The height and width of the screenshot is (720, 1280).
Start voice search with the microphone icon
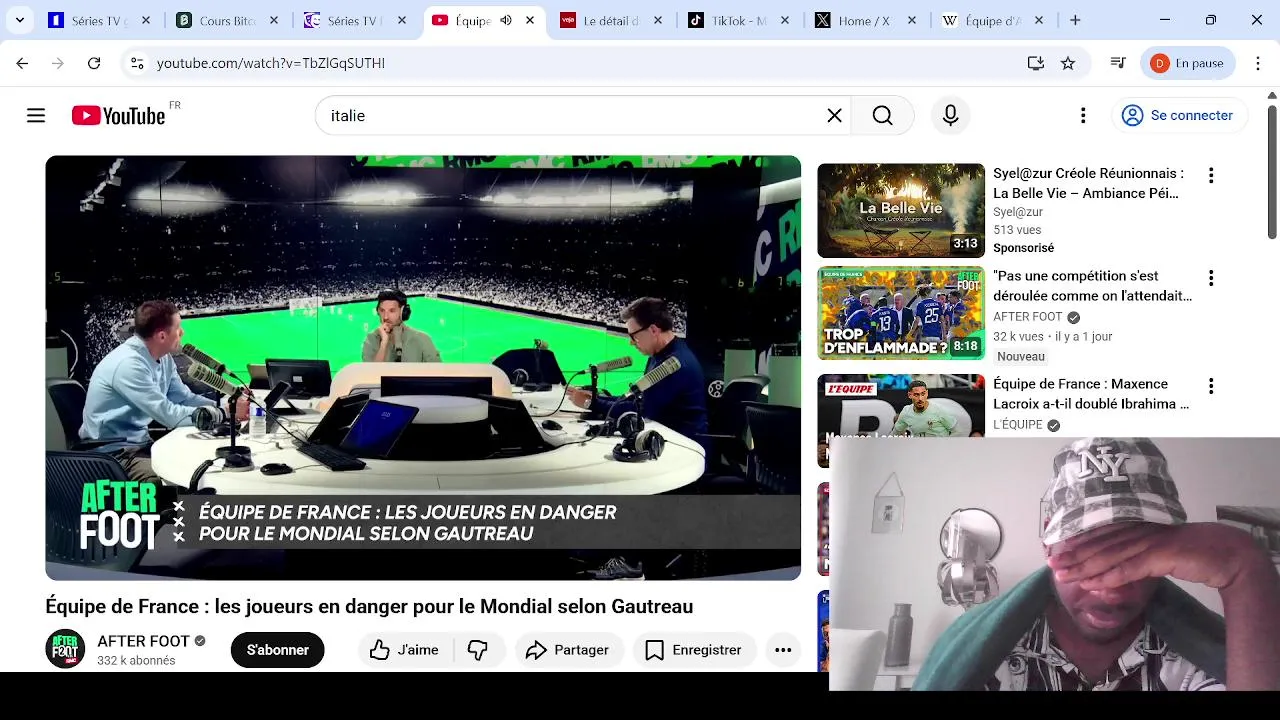(950, 116)
